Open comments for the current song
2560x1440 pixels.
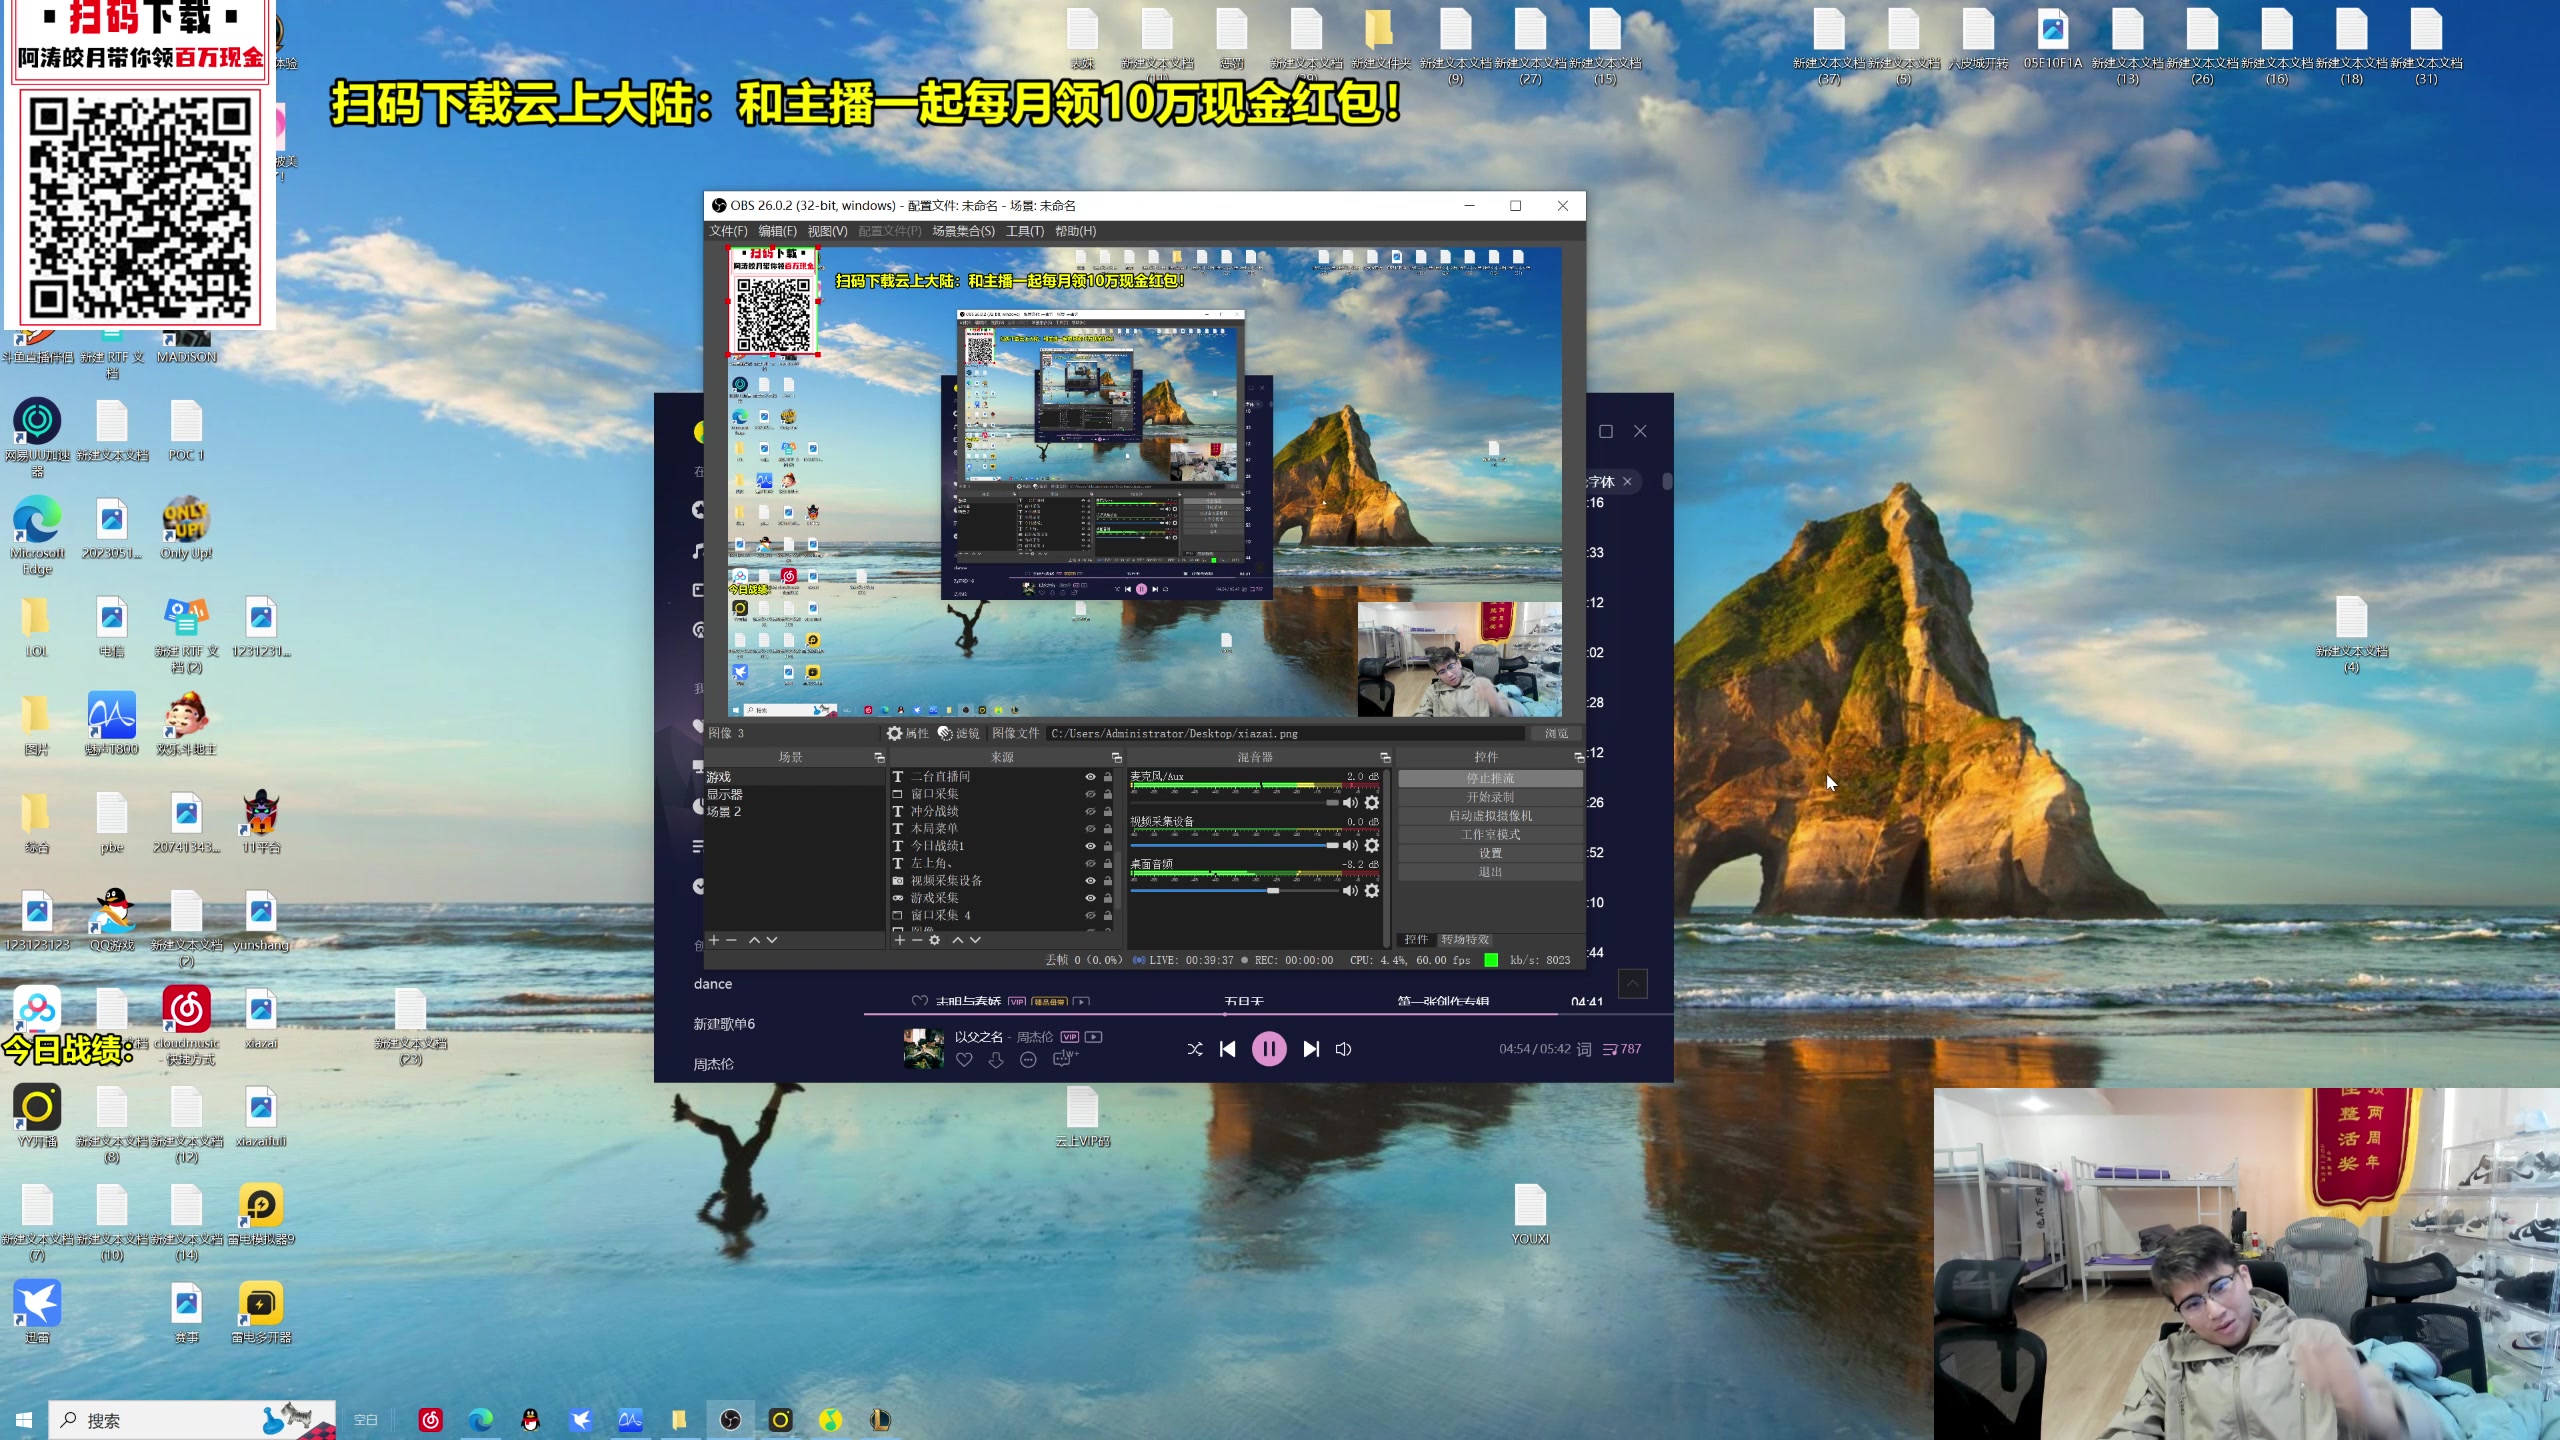pyautogui.click(x=1062, y=1059)
